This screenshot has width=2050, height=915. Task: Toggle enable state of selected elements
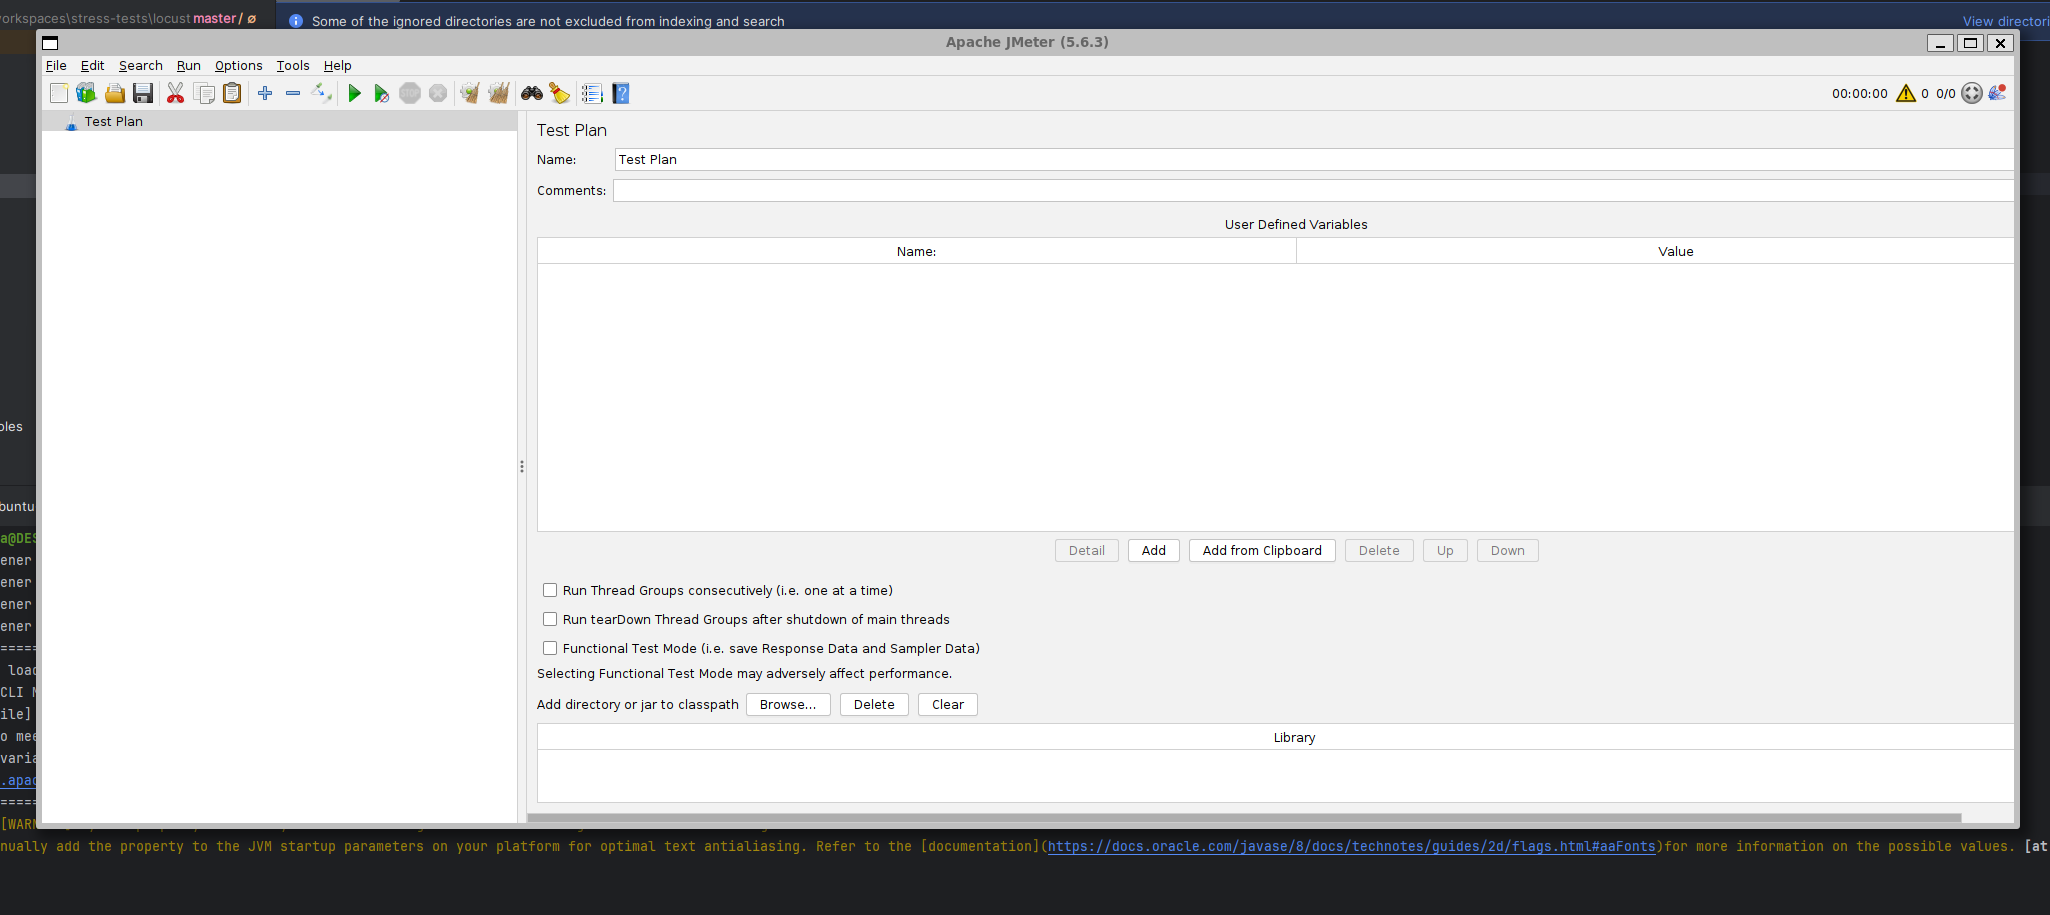(321, 93)
